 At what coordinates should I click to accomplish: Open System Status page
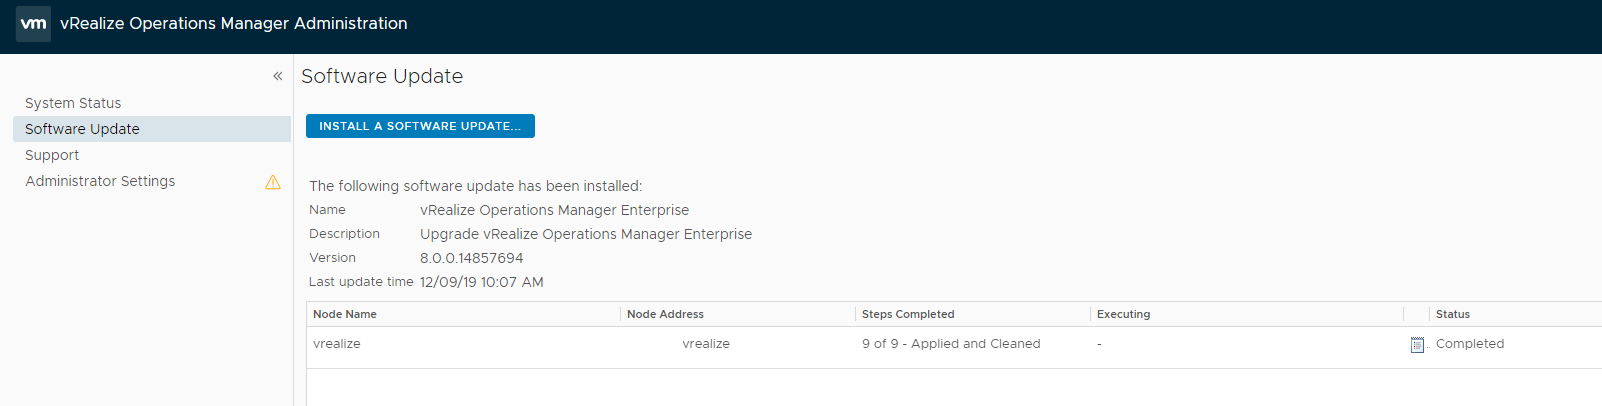point(73,103)
